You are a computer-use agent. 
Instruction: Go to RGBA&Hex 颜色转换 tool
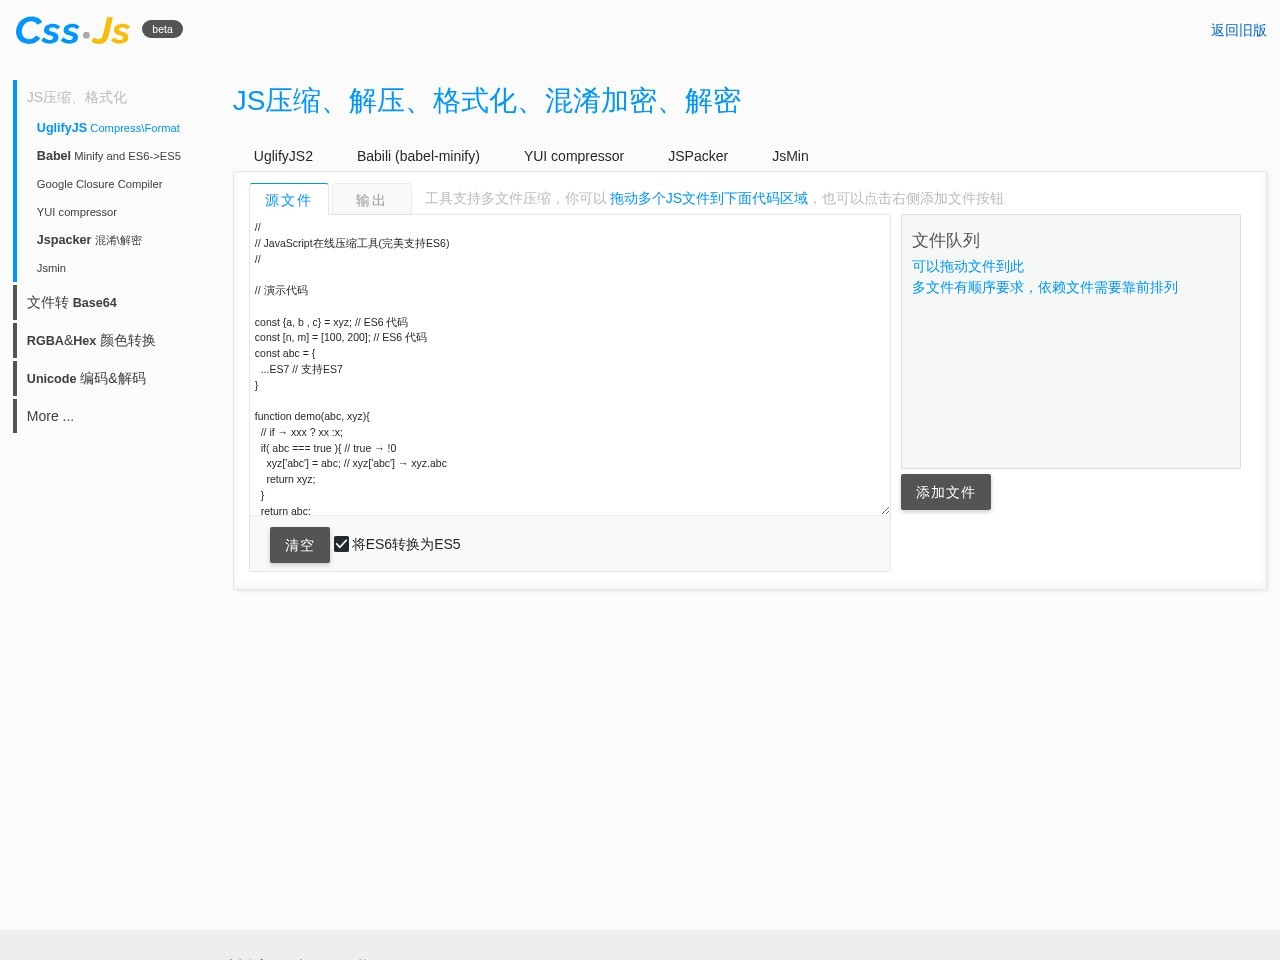[x=91, y=340]
